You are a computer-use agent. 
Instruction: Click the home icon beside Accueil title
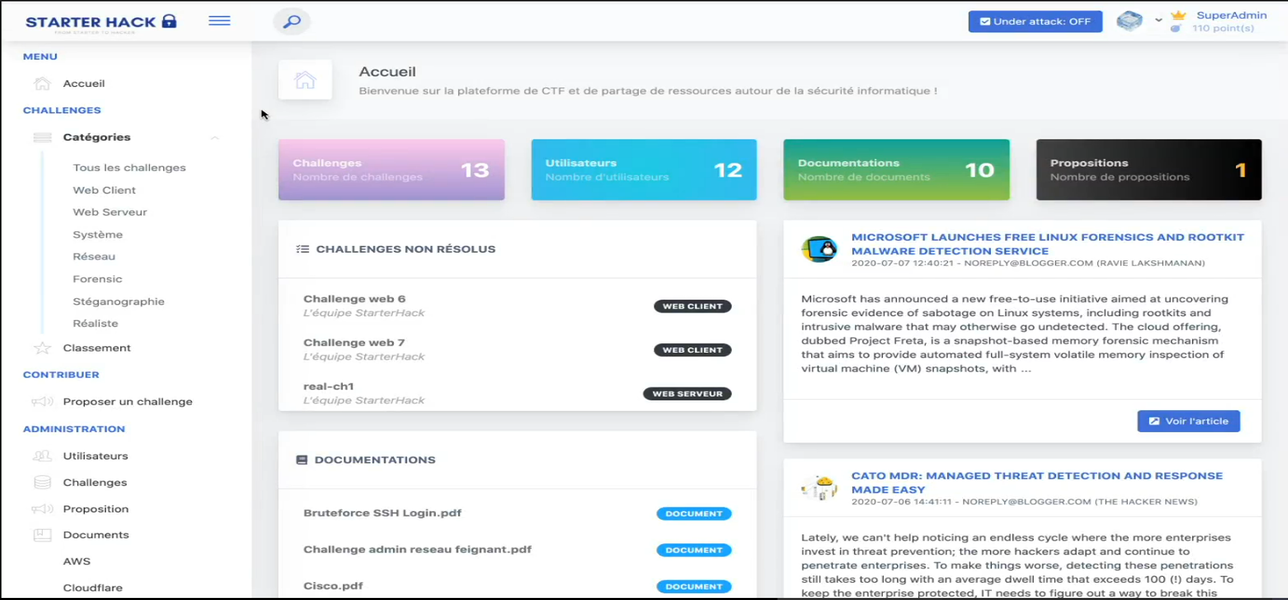coord(305,80)
